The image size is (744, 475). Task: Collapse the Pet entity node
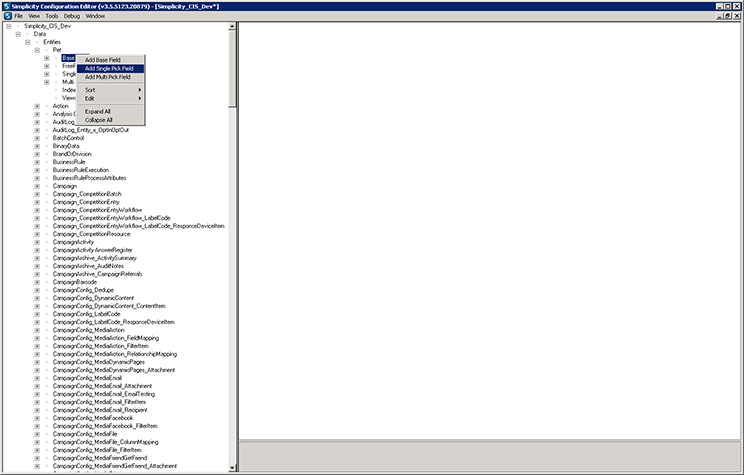pos(37,50)
